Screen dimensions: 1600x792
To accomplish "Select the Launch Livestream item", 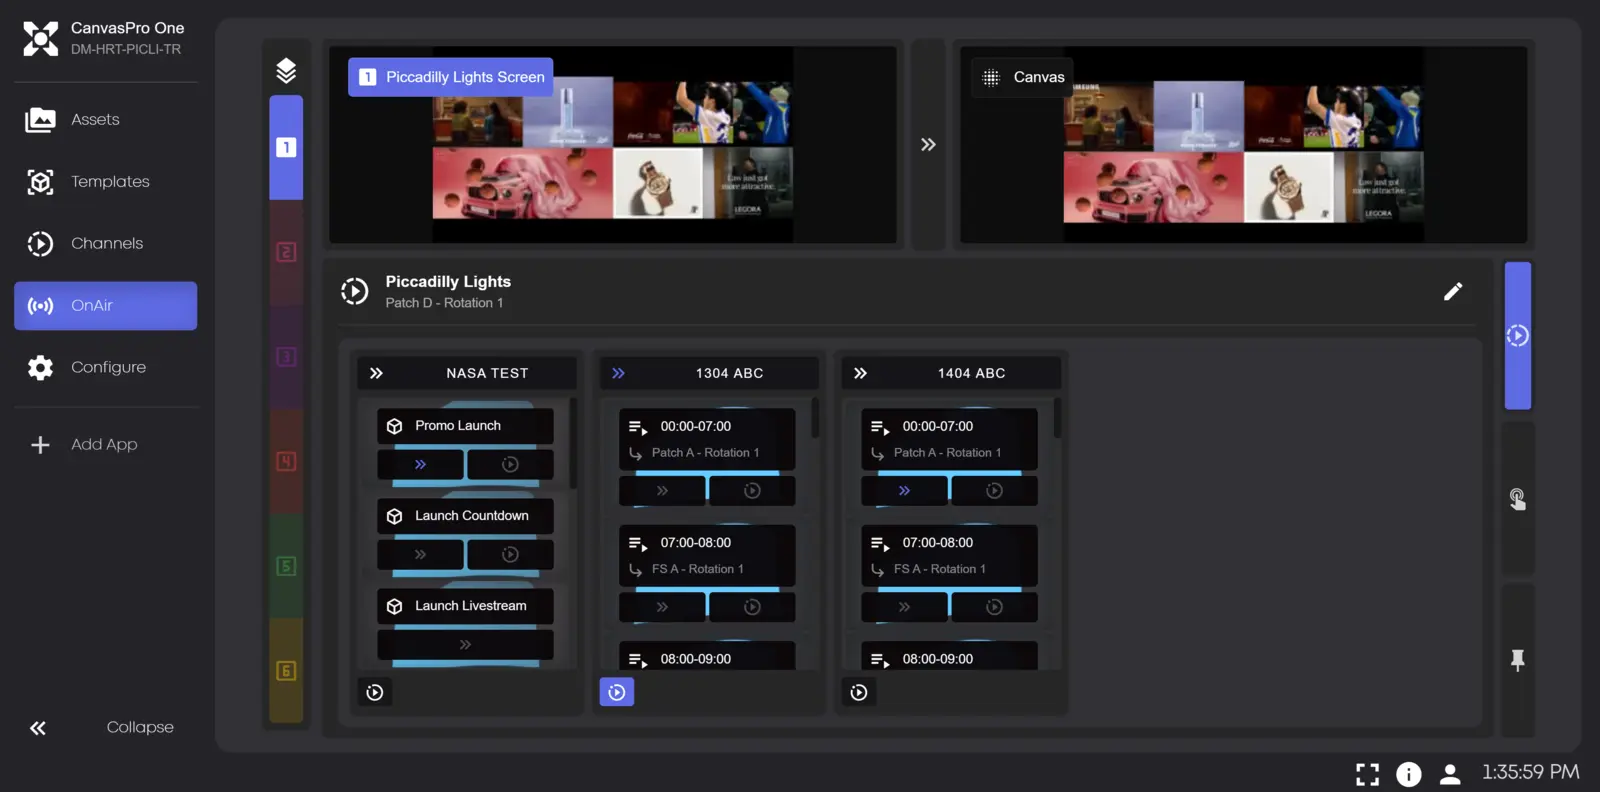I will (465, 606).
